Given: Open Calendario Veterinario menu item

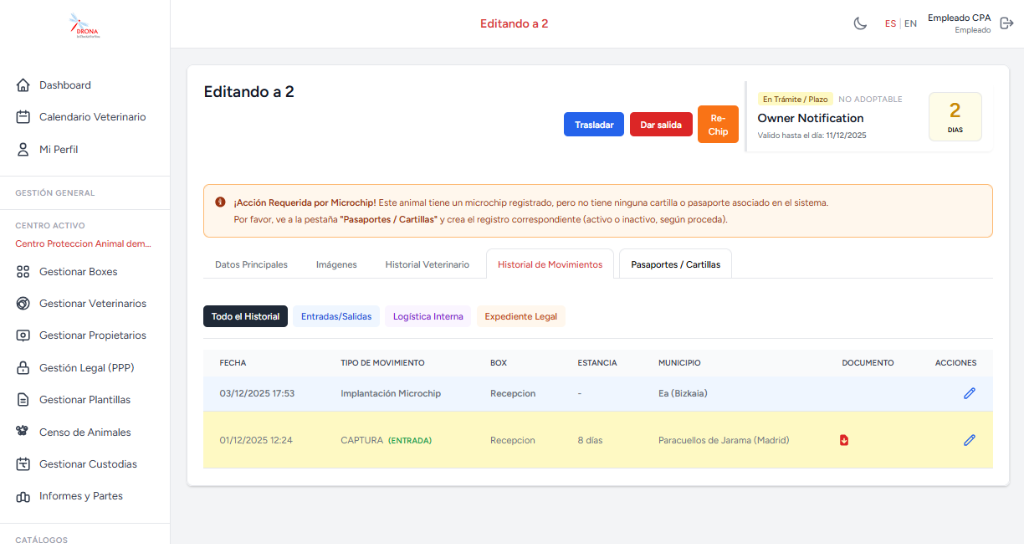Looking at the screenshot, I should [x=93, y=117].
